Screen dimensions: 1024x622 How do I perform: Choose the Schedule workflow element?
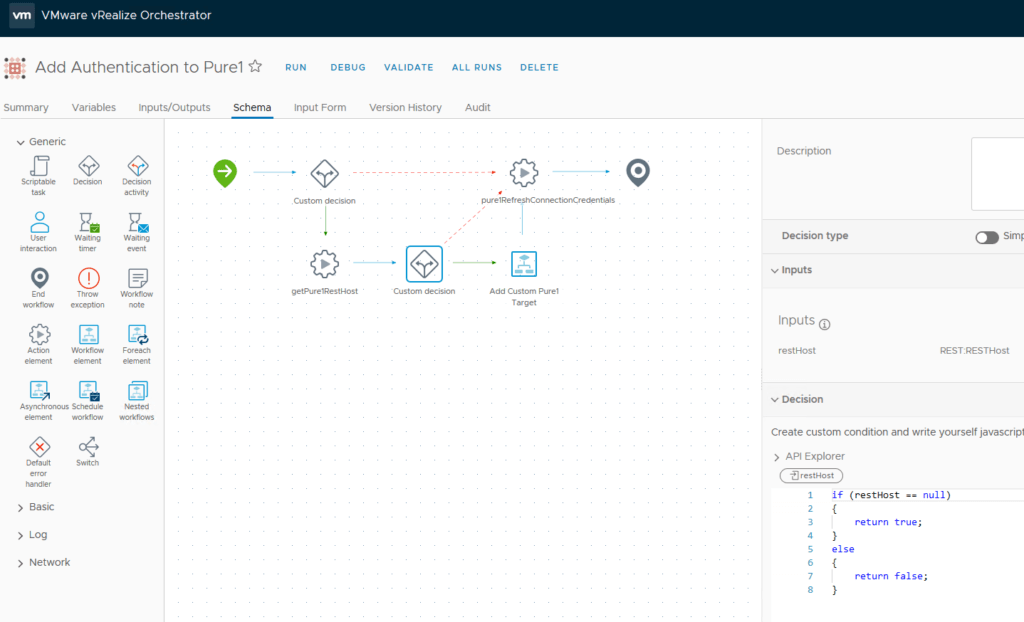point(88,391)
